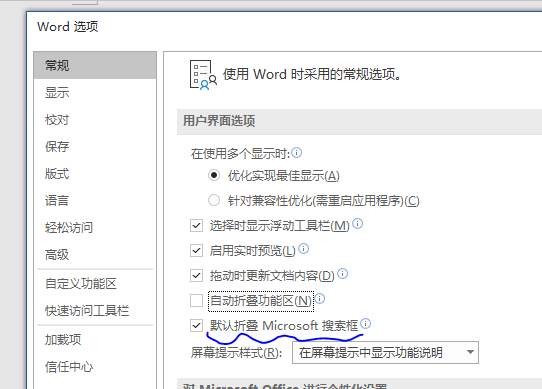Choose 针对兼容性优化 radio option
542x389 pixels.
click(x=214, y=200)
